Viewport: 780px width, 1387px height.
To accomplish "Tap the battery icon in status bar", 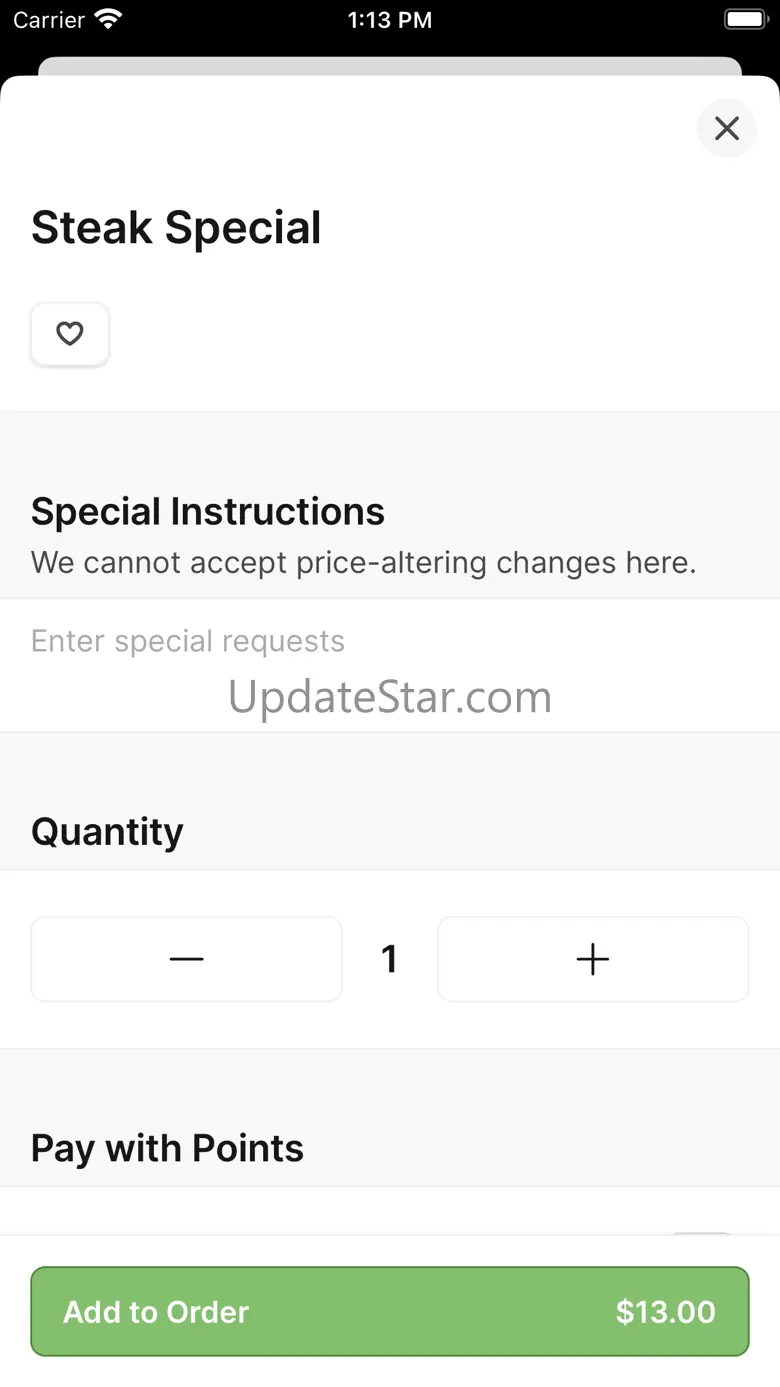I will [x=744, y=19].
